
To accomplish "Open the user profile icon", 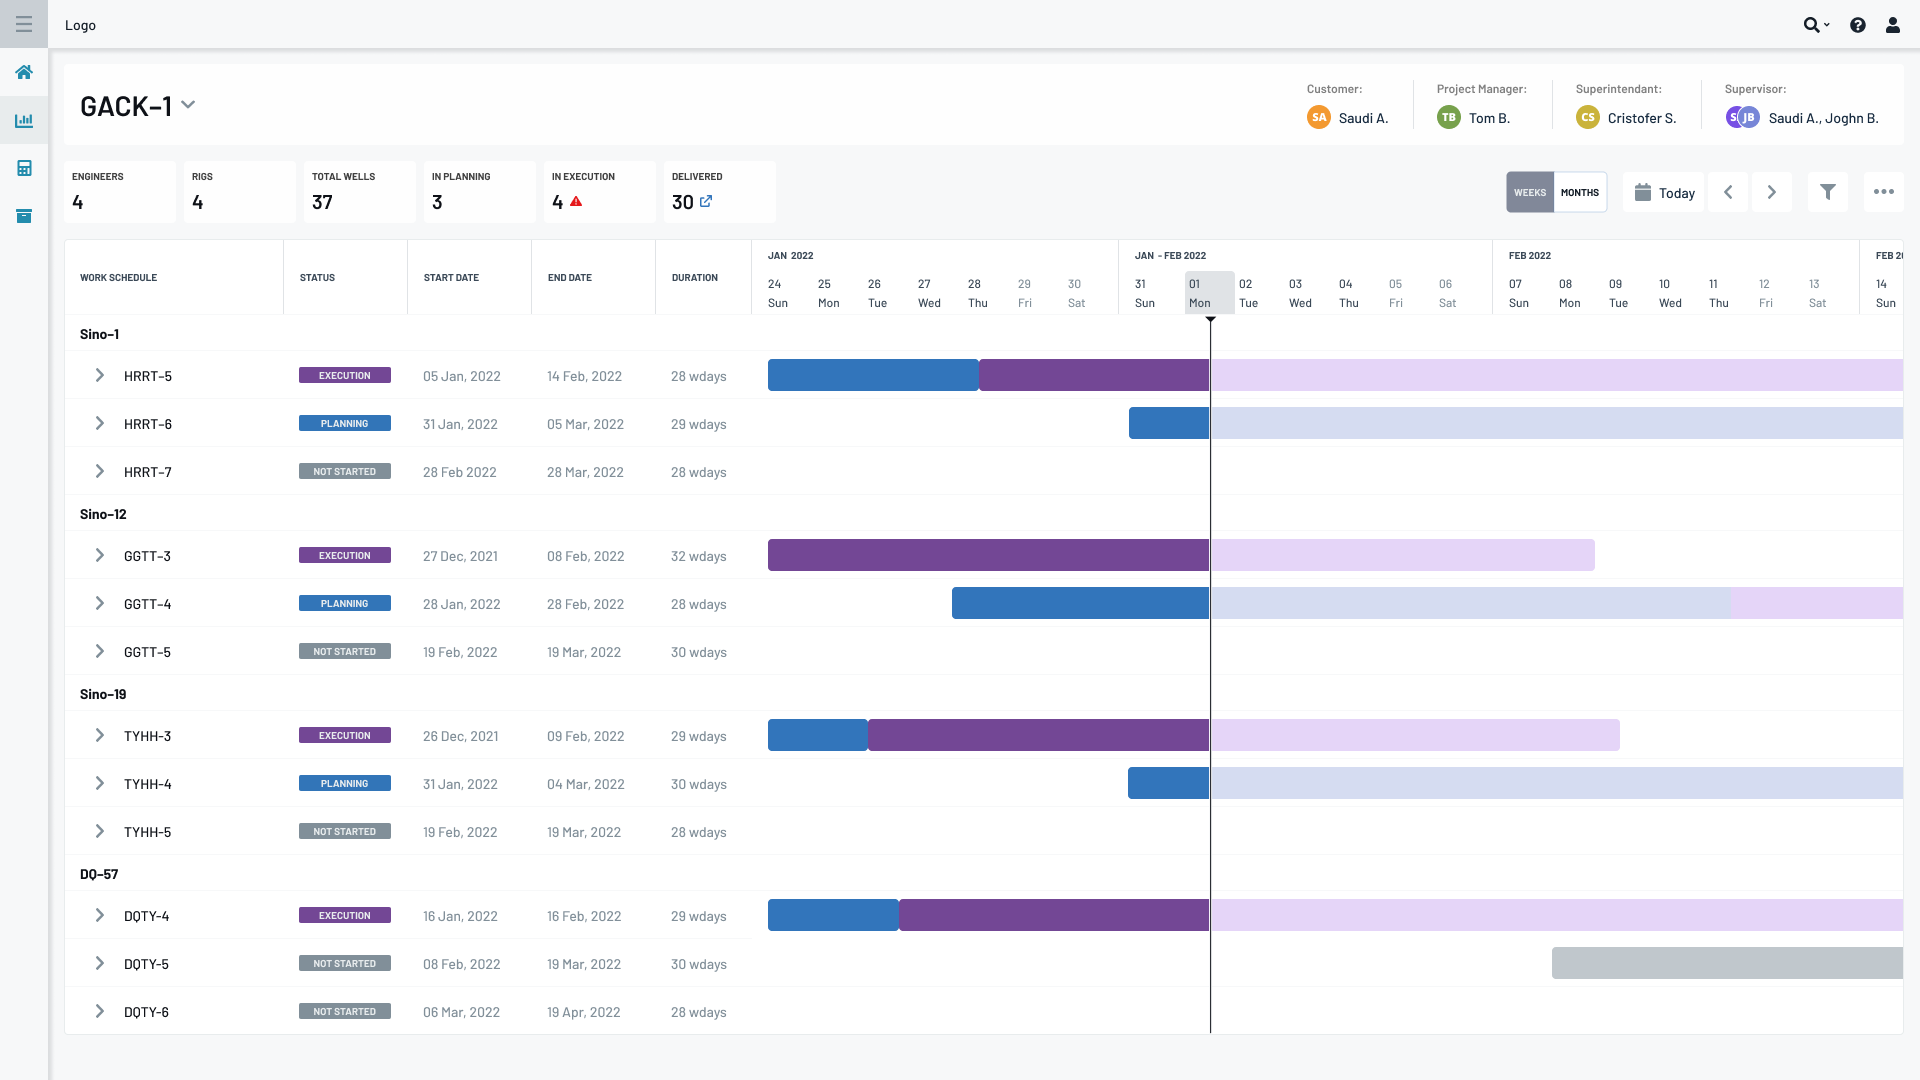I will click(x=1893, y=25).
